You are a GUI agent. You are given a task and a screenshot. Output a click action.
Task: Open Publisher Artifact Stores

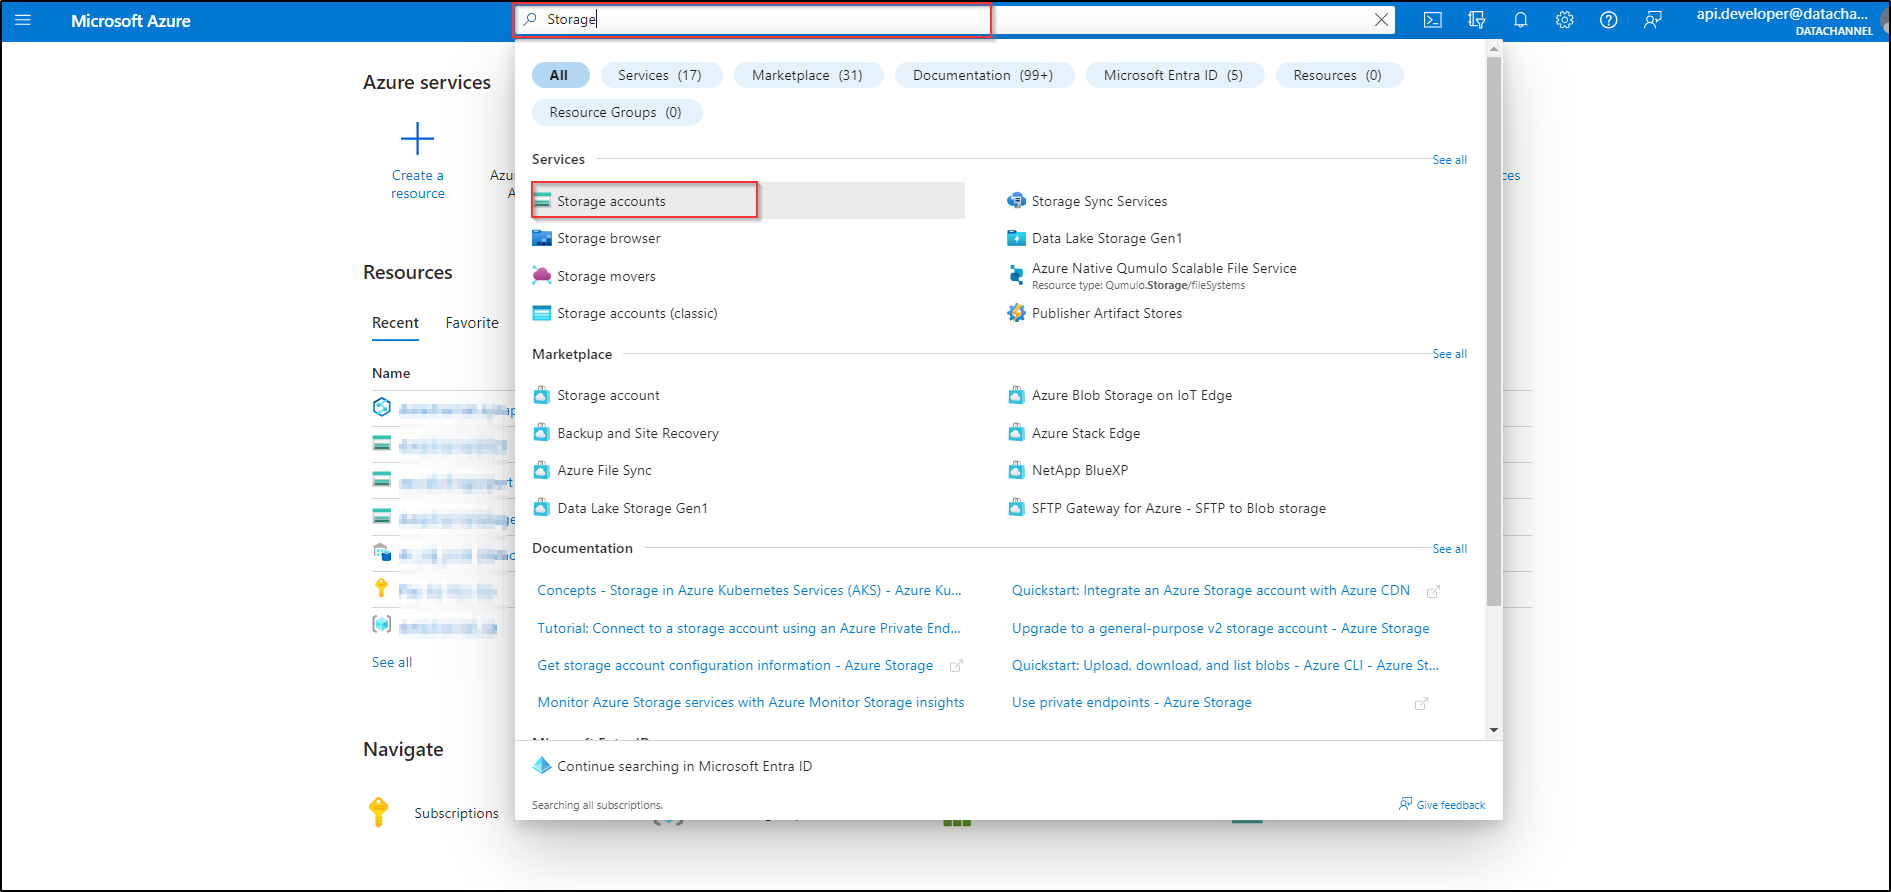point(1095,313)
